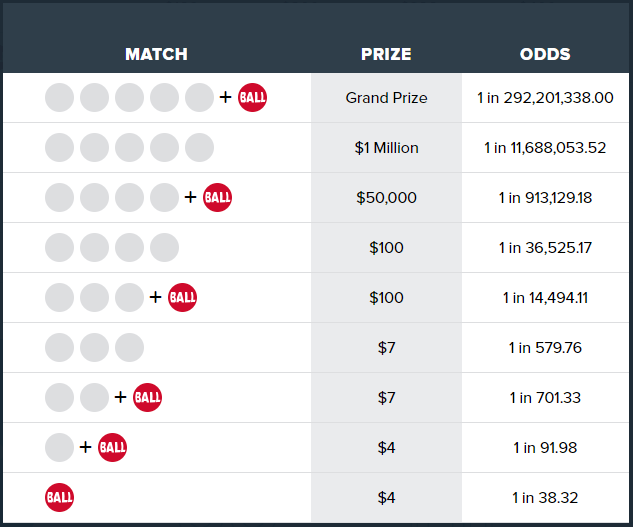Click the MATCH column header
Image resolution: width=633 pixels, height=527 pixels.
(156, 54)
